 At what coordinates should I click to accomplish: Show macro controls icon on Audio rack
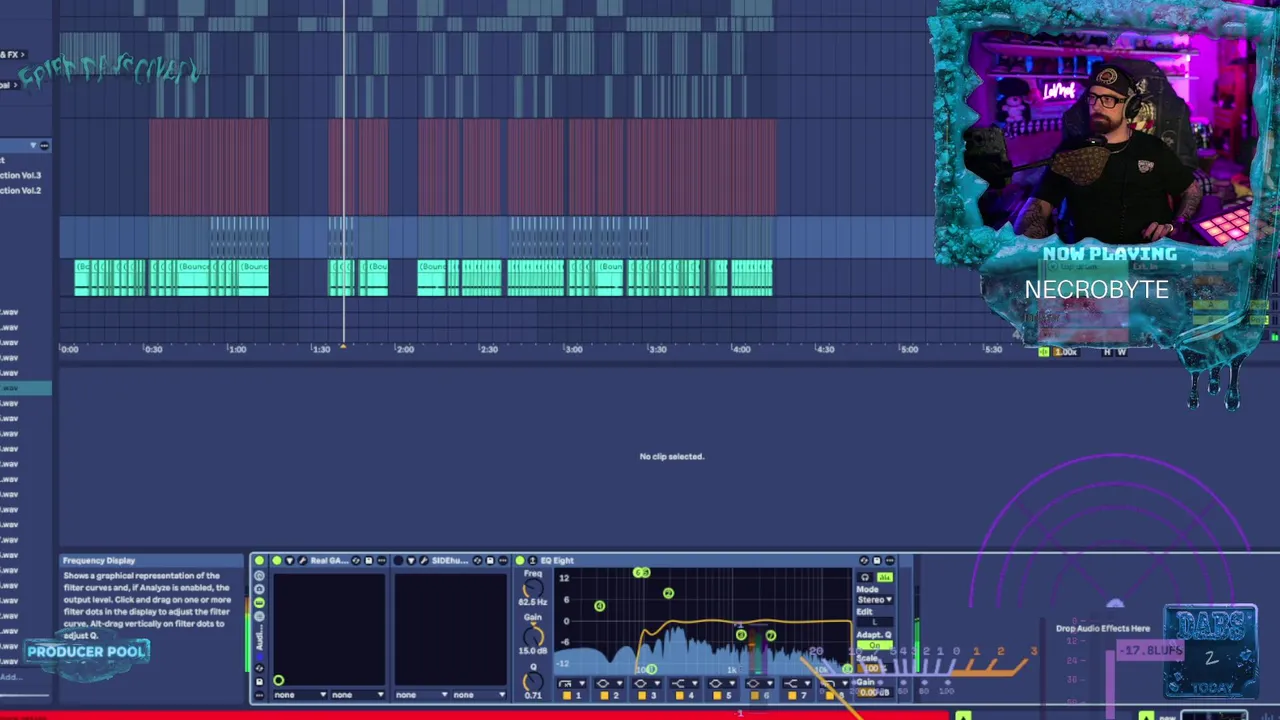coord(259,576)
